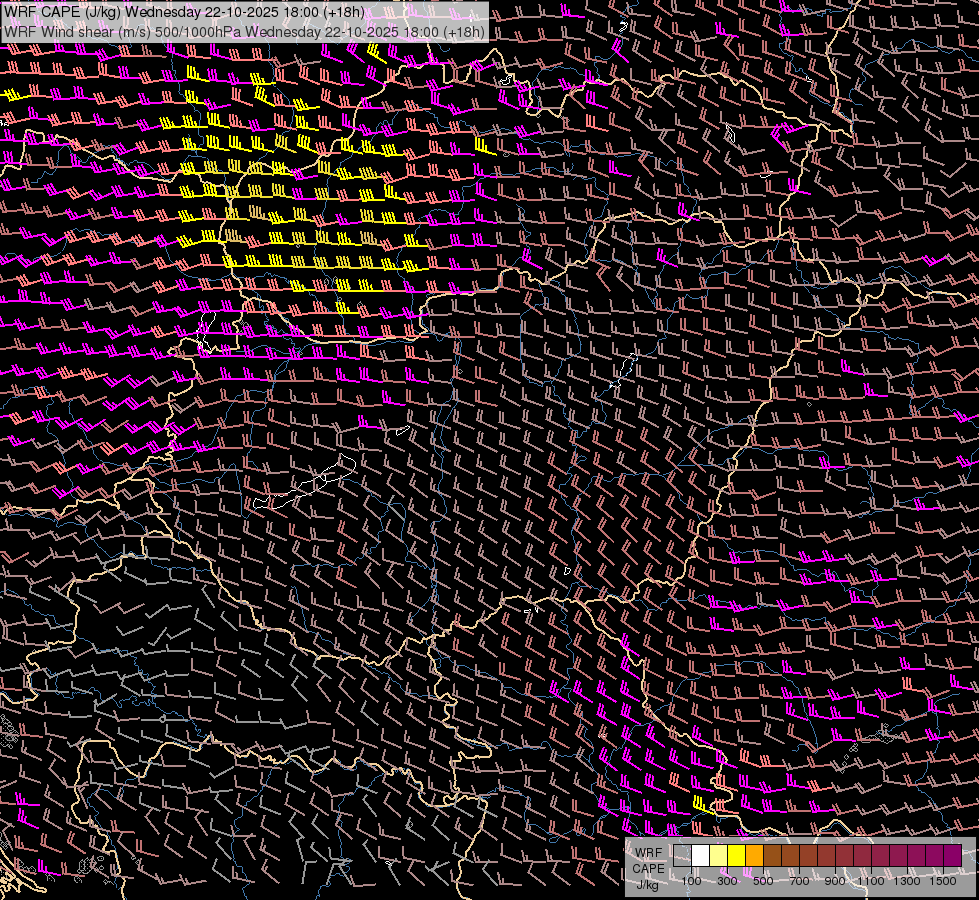This screenshot has height=900, width=979.
Task: Click the WRF CAPE J/kg legend caption
Action: click(648, 868)
